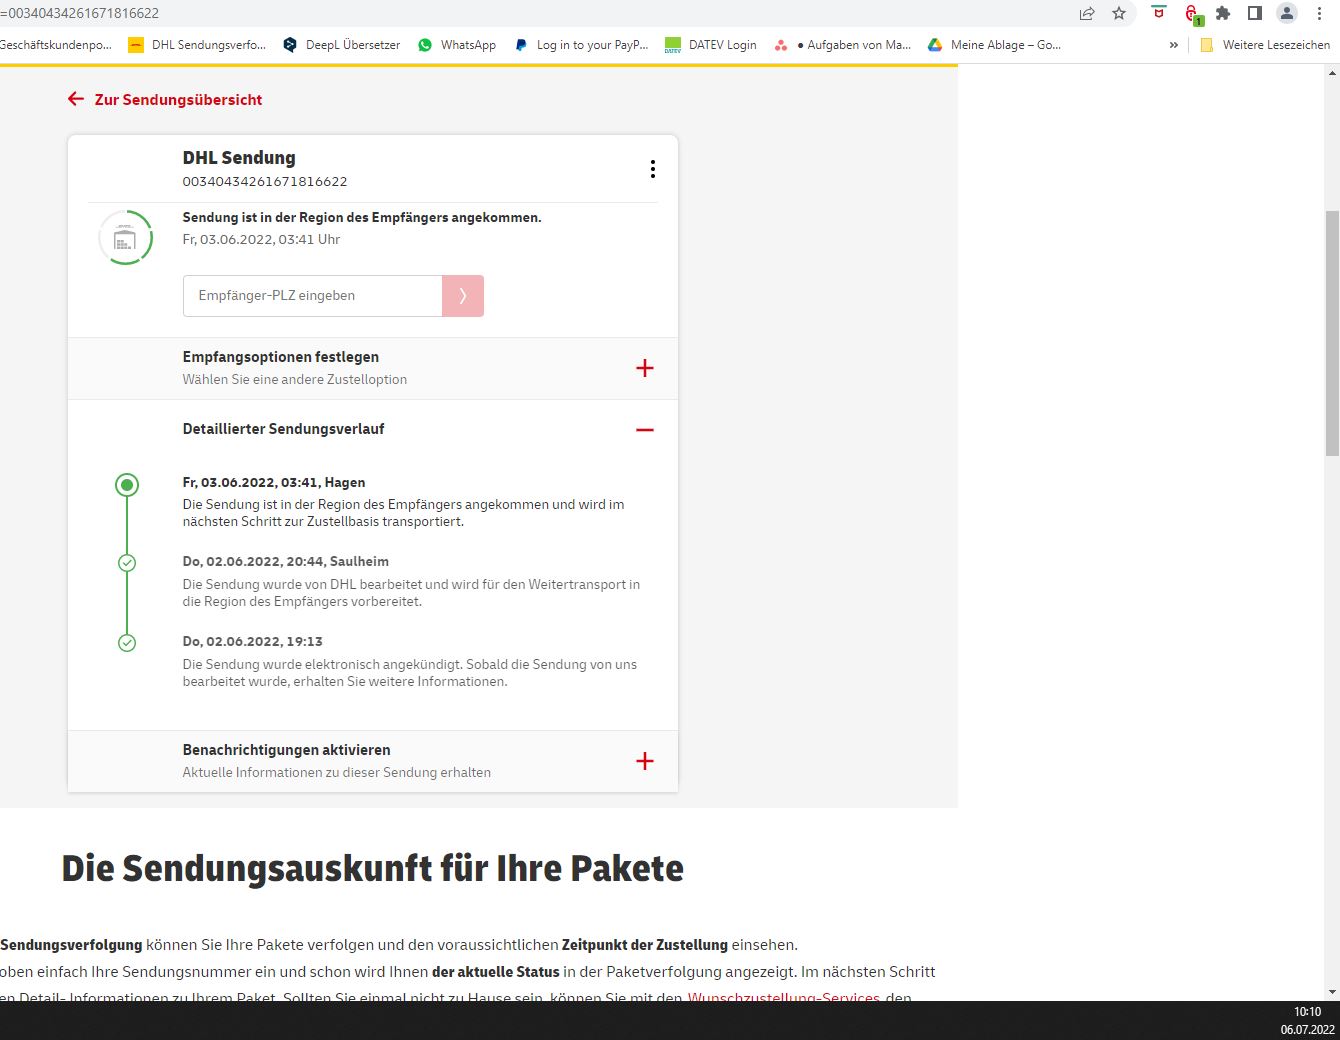Toggle the browser side panel icon
This screenshot has height=1040, width=1340.
point(1255,13)
